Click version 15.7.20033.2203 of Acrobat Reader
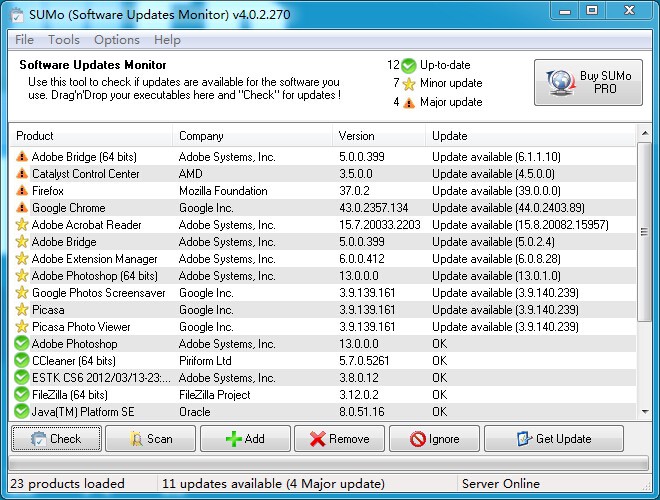The width and height of the screenshot is (660, 500). click(x=380, y=225)
